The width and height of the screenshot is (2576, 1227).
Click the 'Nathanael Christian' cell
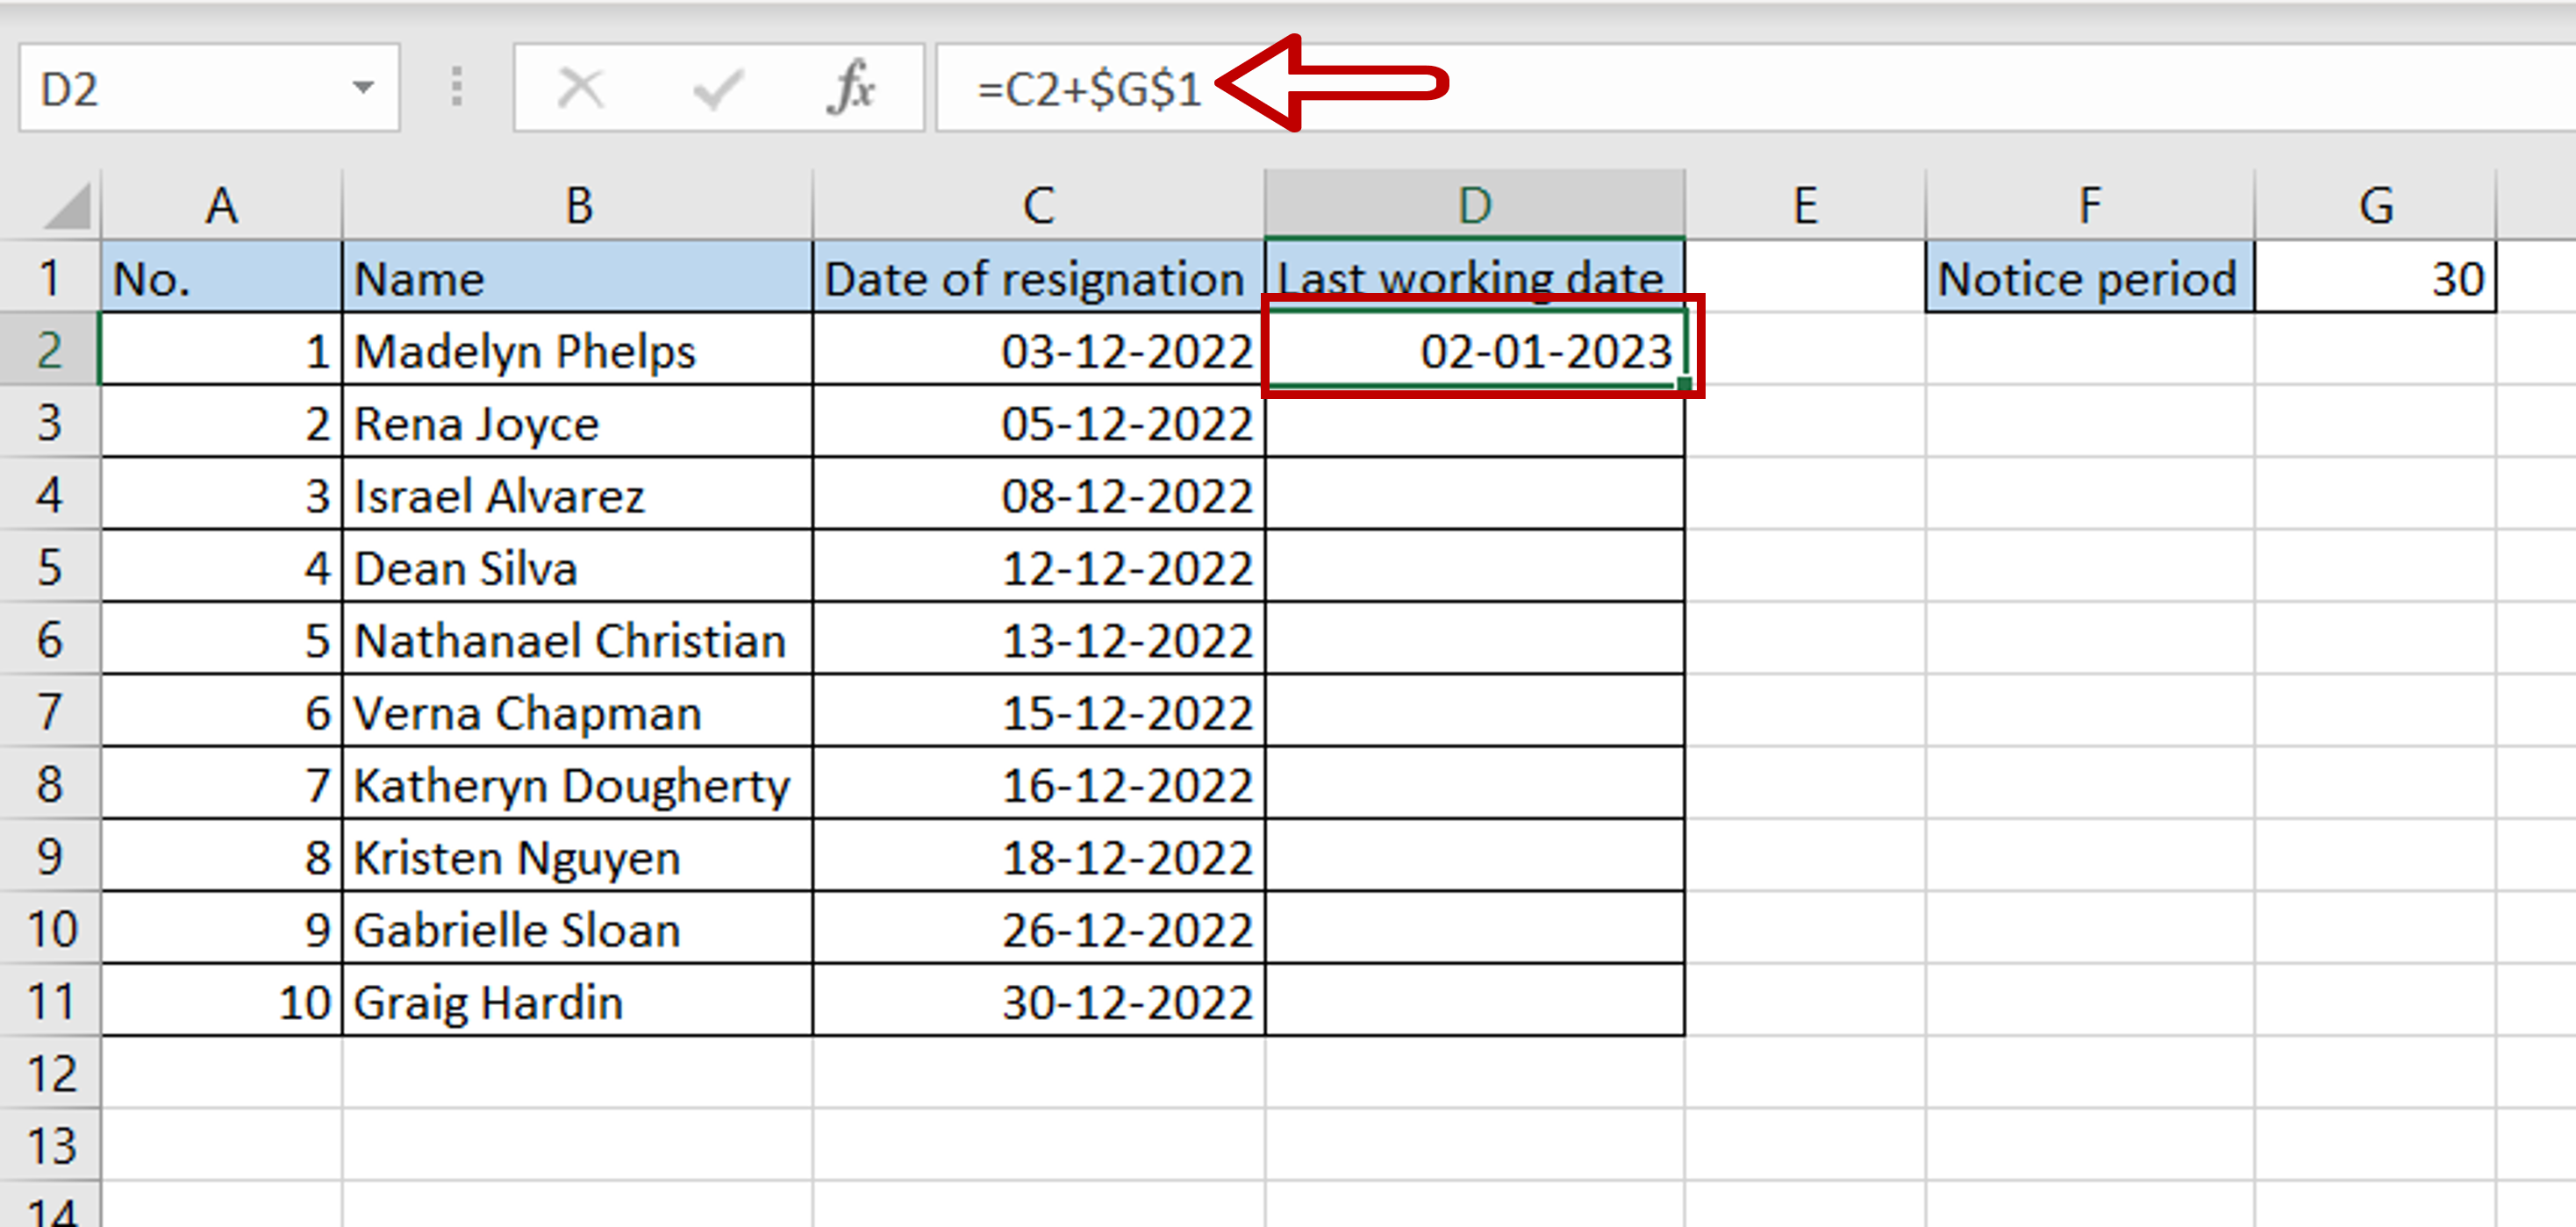pyautogui.click(x=578, y=639)
